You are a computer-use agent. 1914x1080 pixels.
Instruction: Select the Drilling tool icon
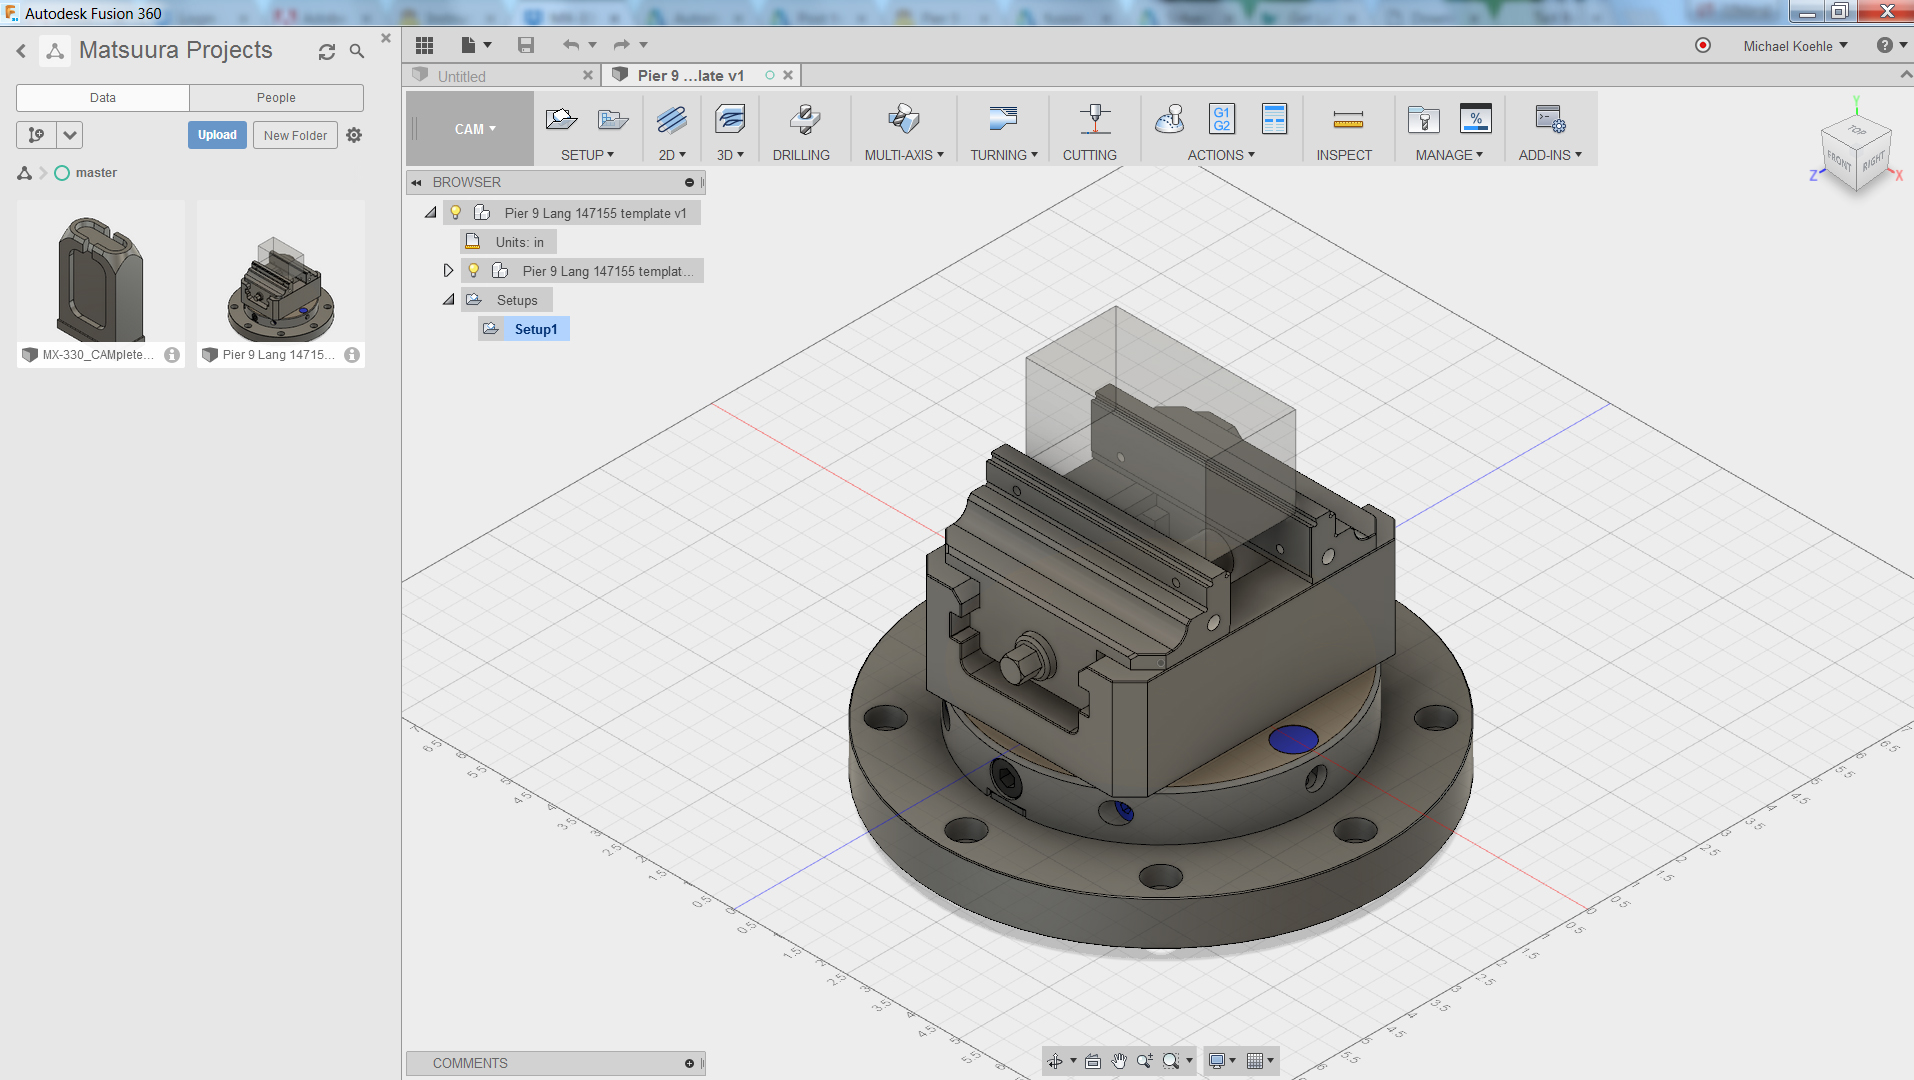(x=803, y=120)
